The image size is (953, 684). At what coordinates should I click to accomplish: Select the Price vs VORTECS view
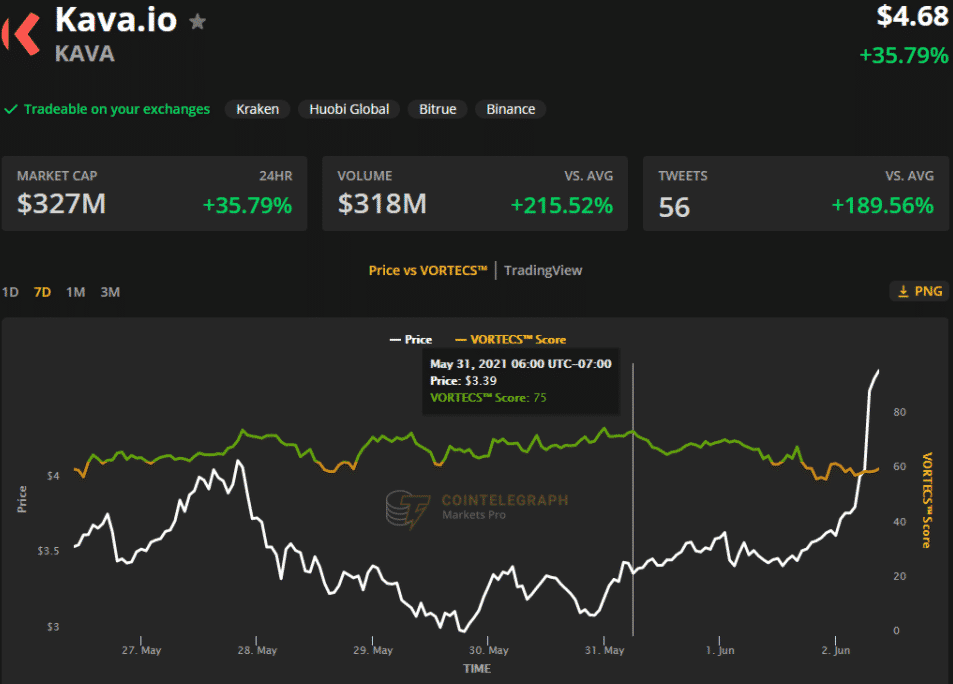click(x=428, y=270)
